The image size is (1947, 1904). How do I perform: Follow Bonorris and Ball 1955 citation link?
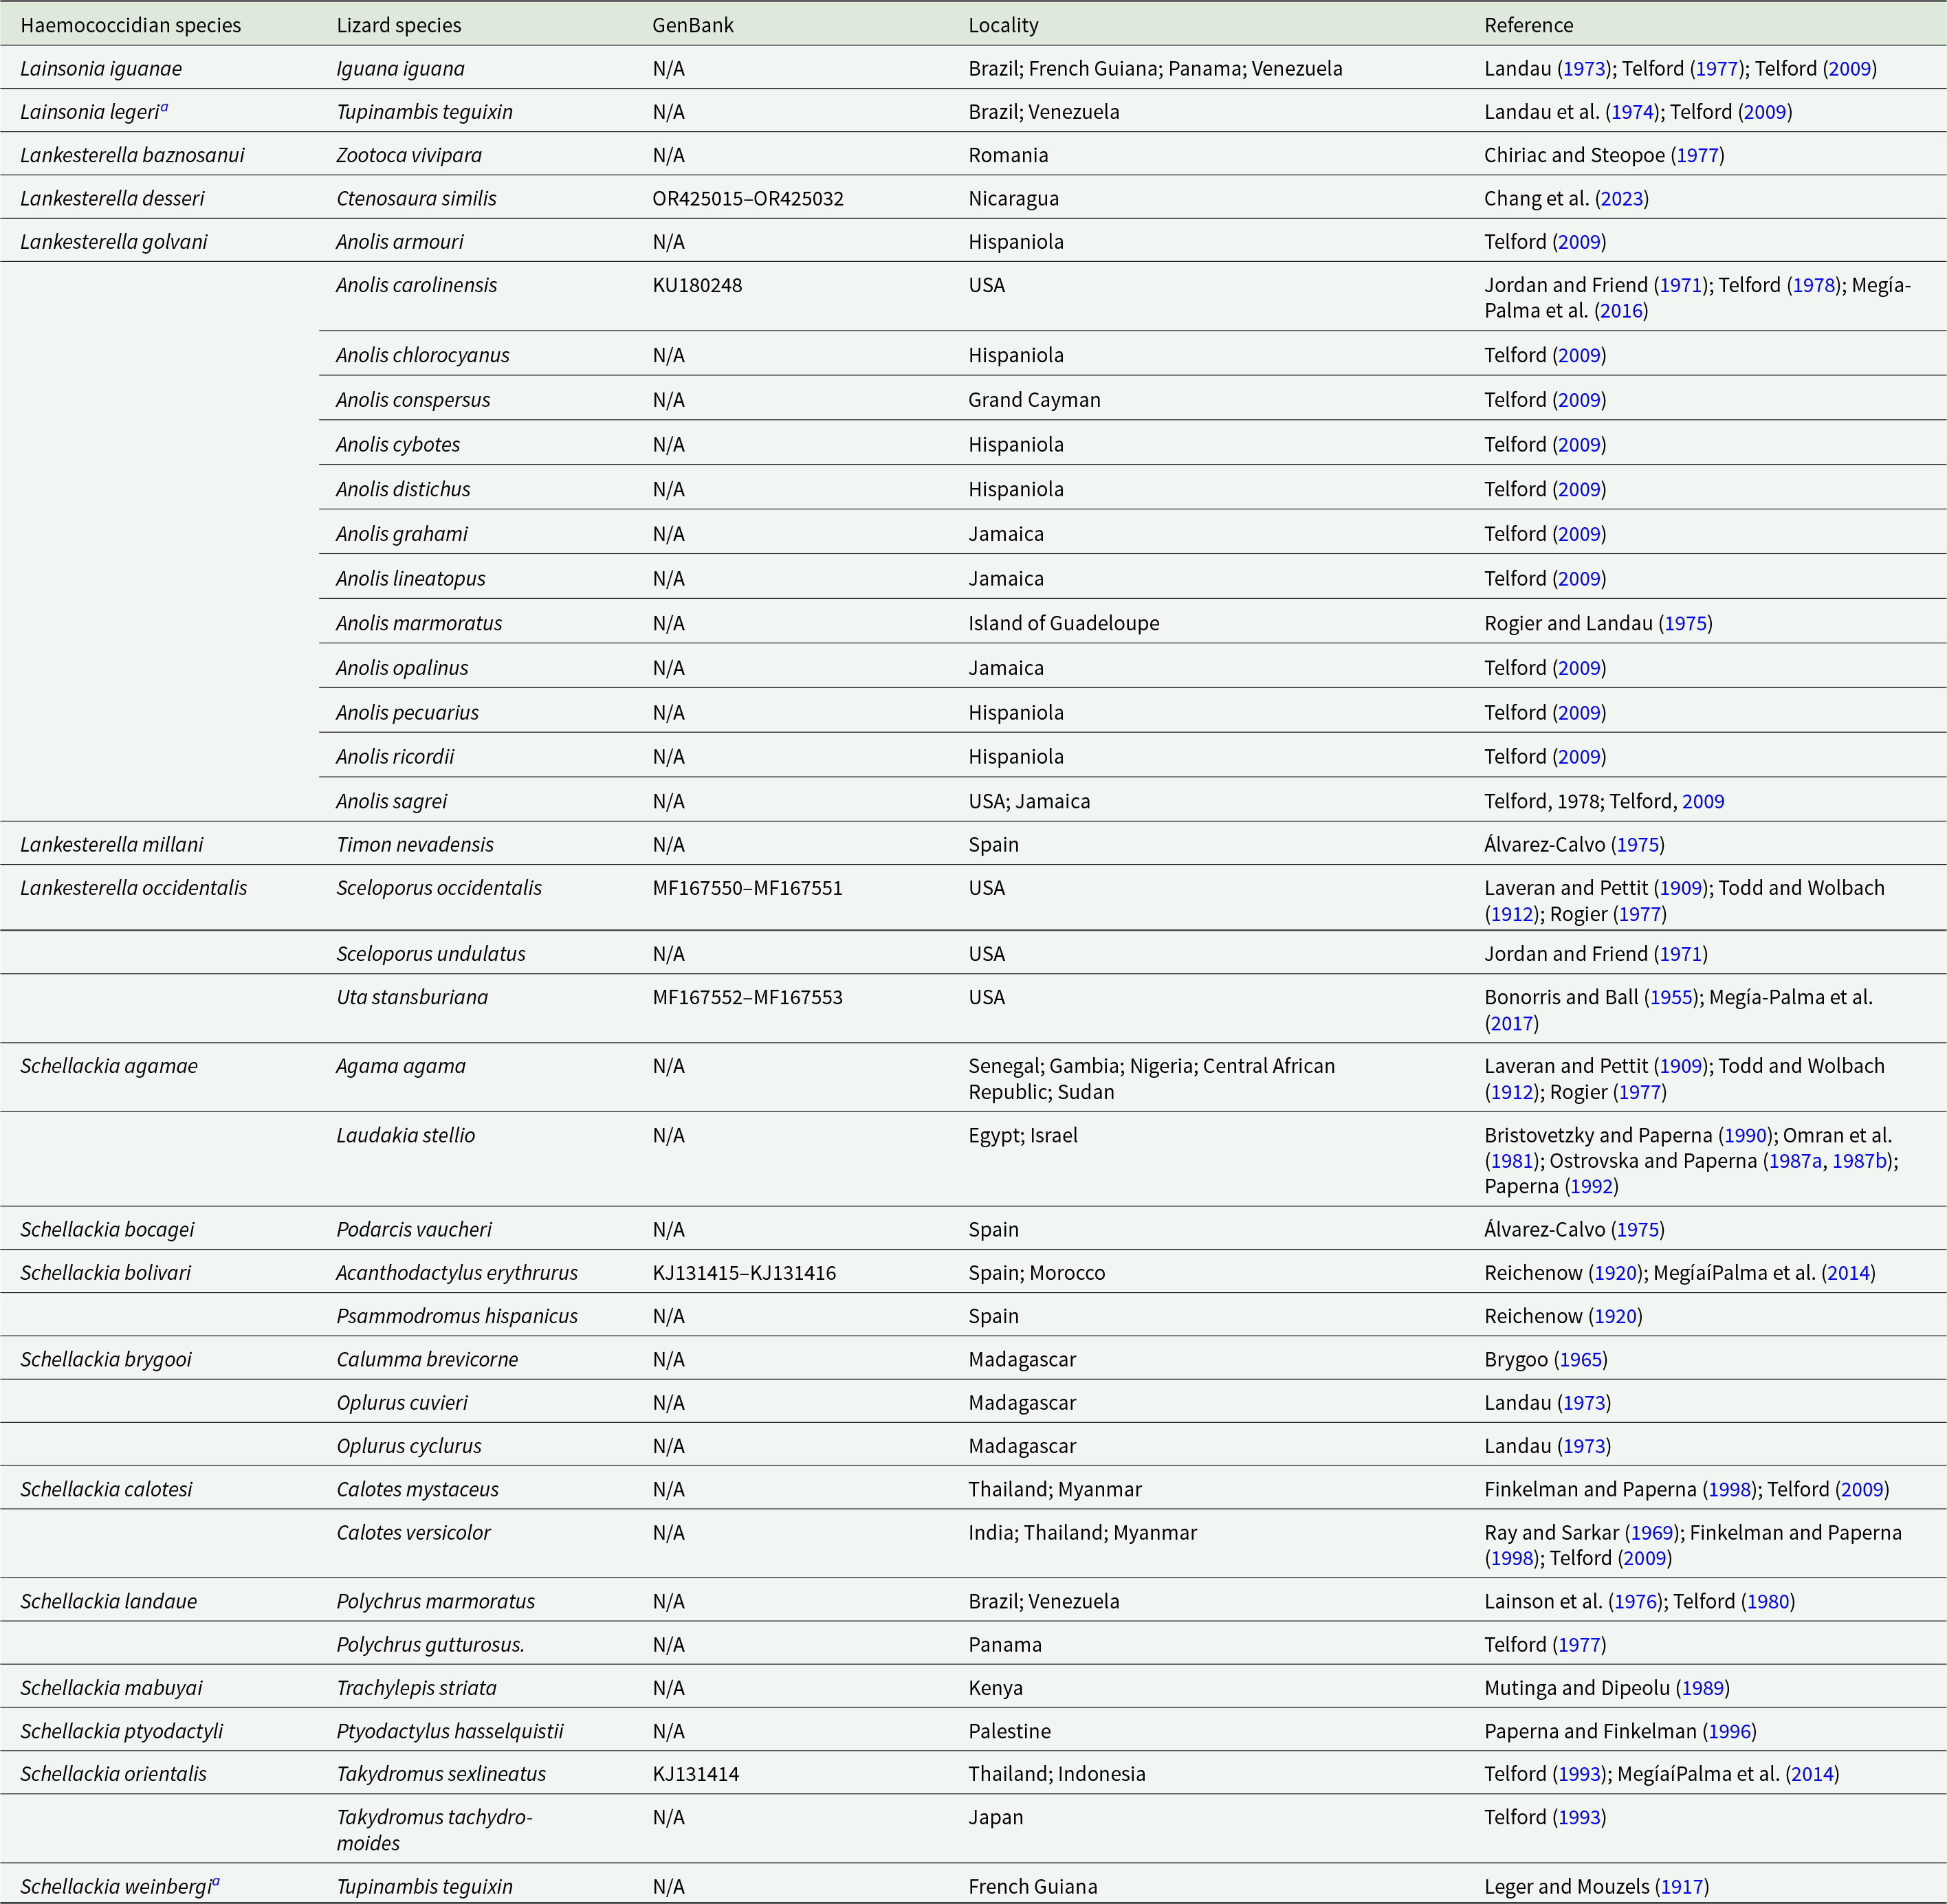1672,997
